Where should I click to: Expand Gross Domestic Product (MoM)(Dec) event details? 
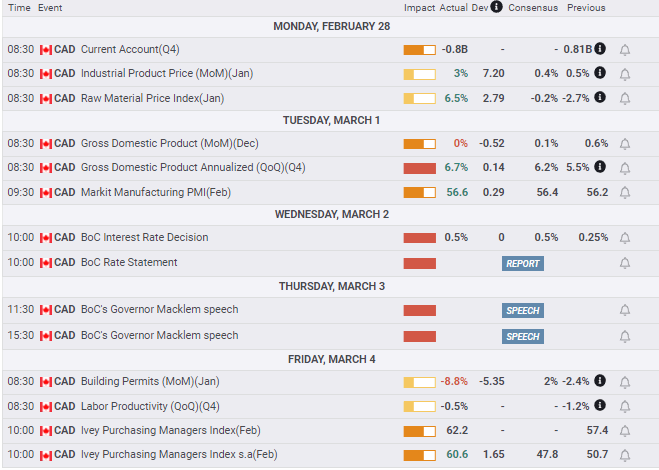[x=160, y=143]
